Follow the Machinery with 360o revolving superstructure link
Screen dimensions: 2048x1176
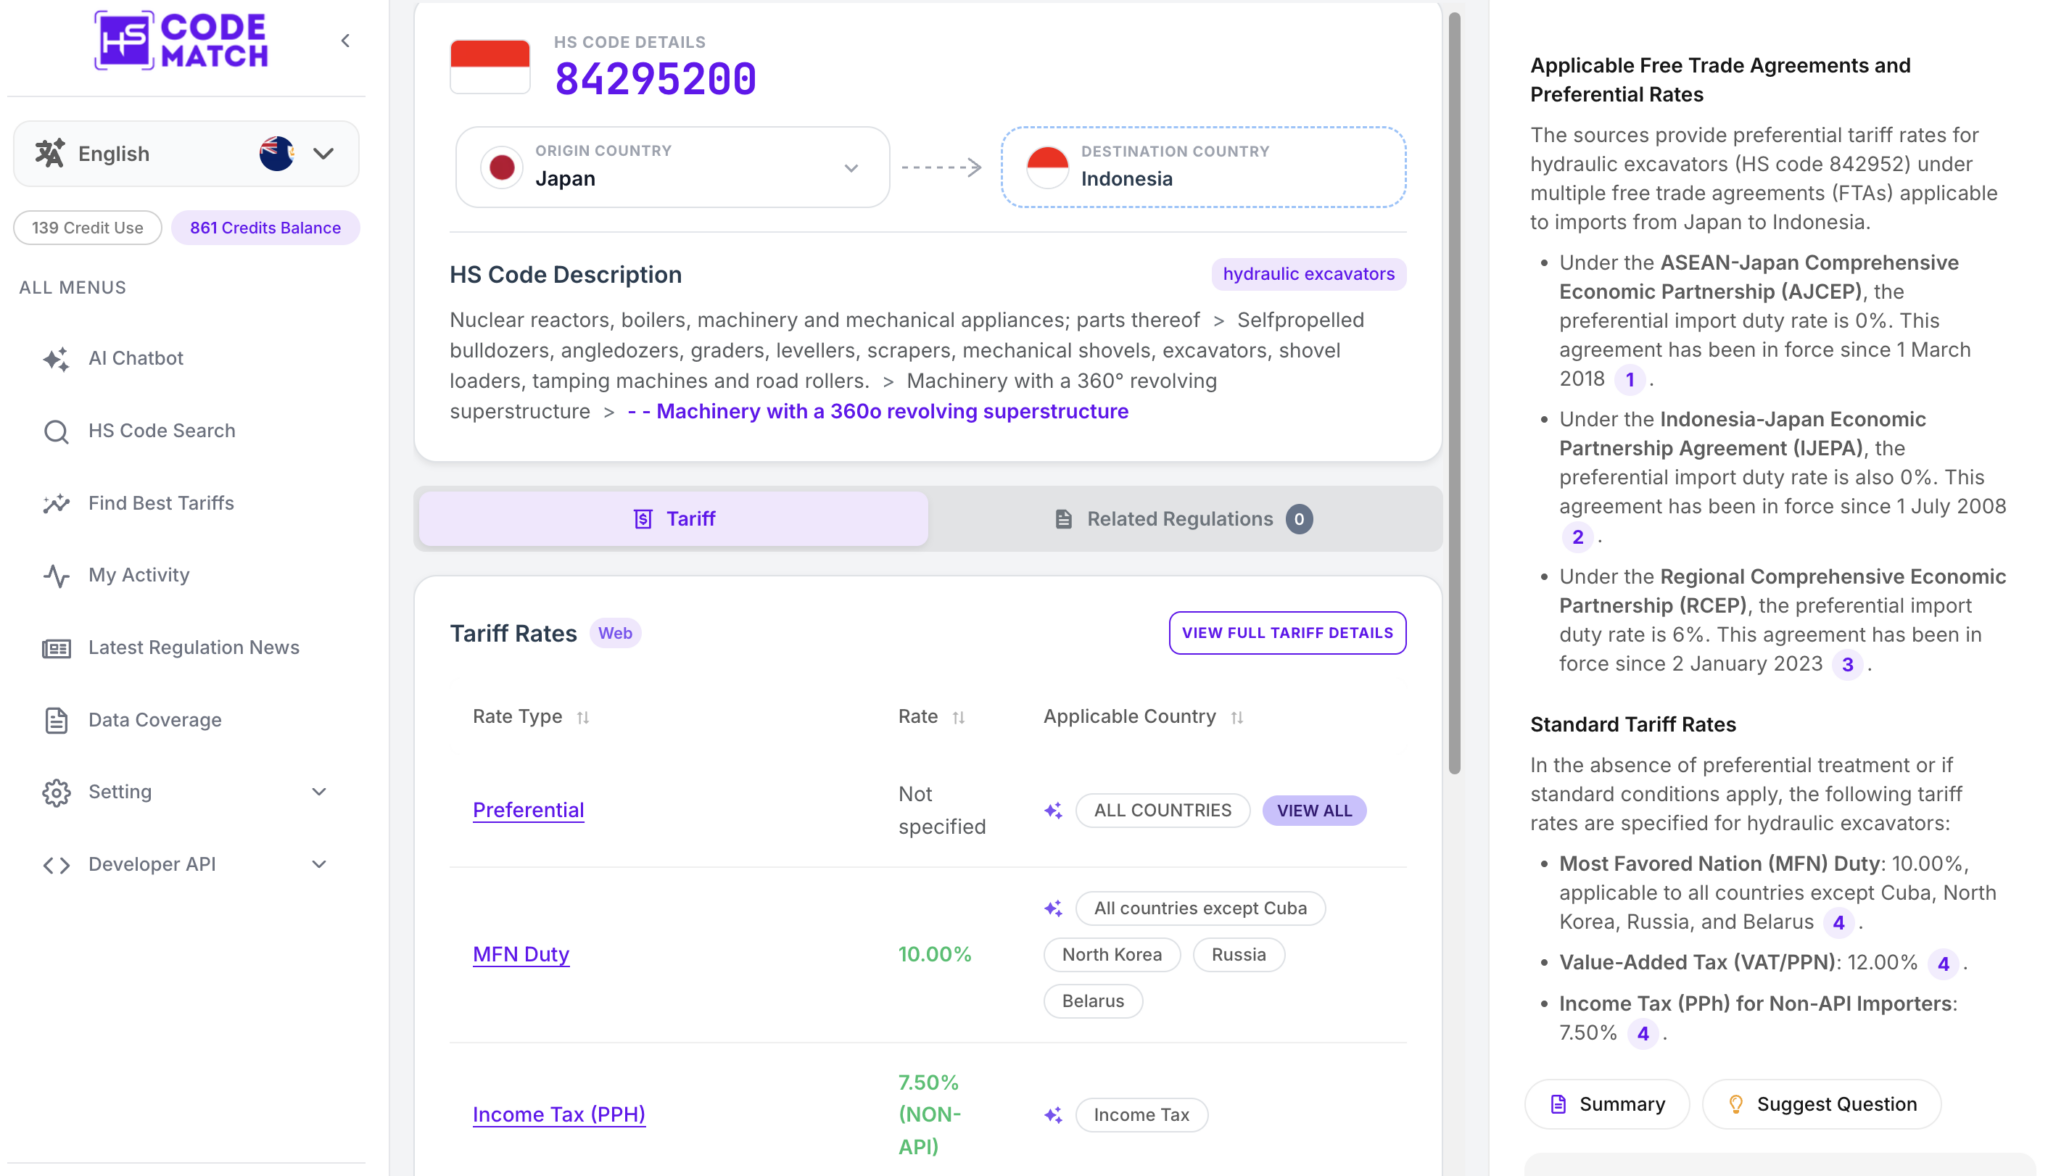point(878,412)
